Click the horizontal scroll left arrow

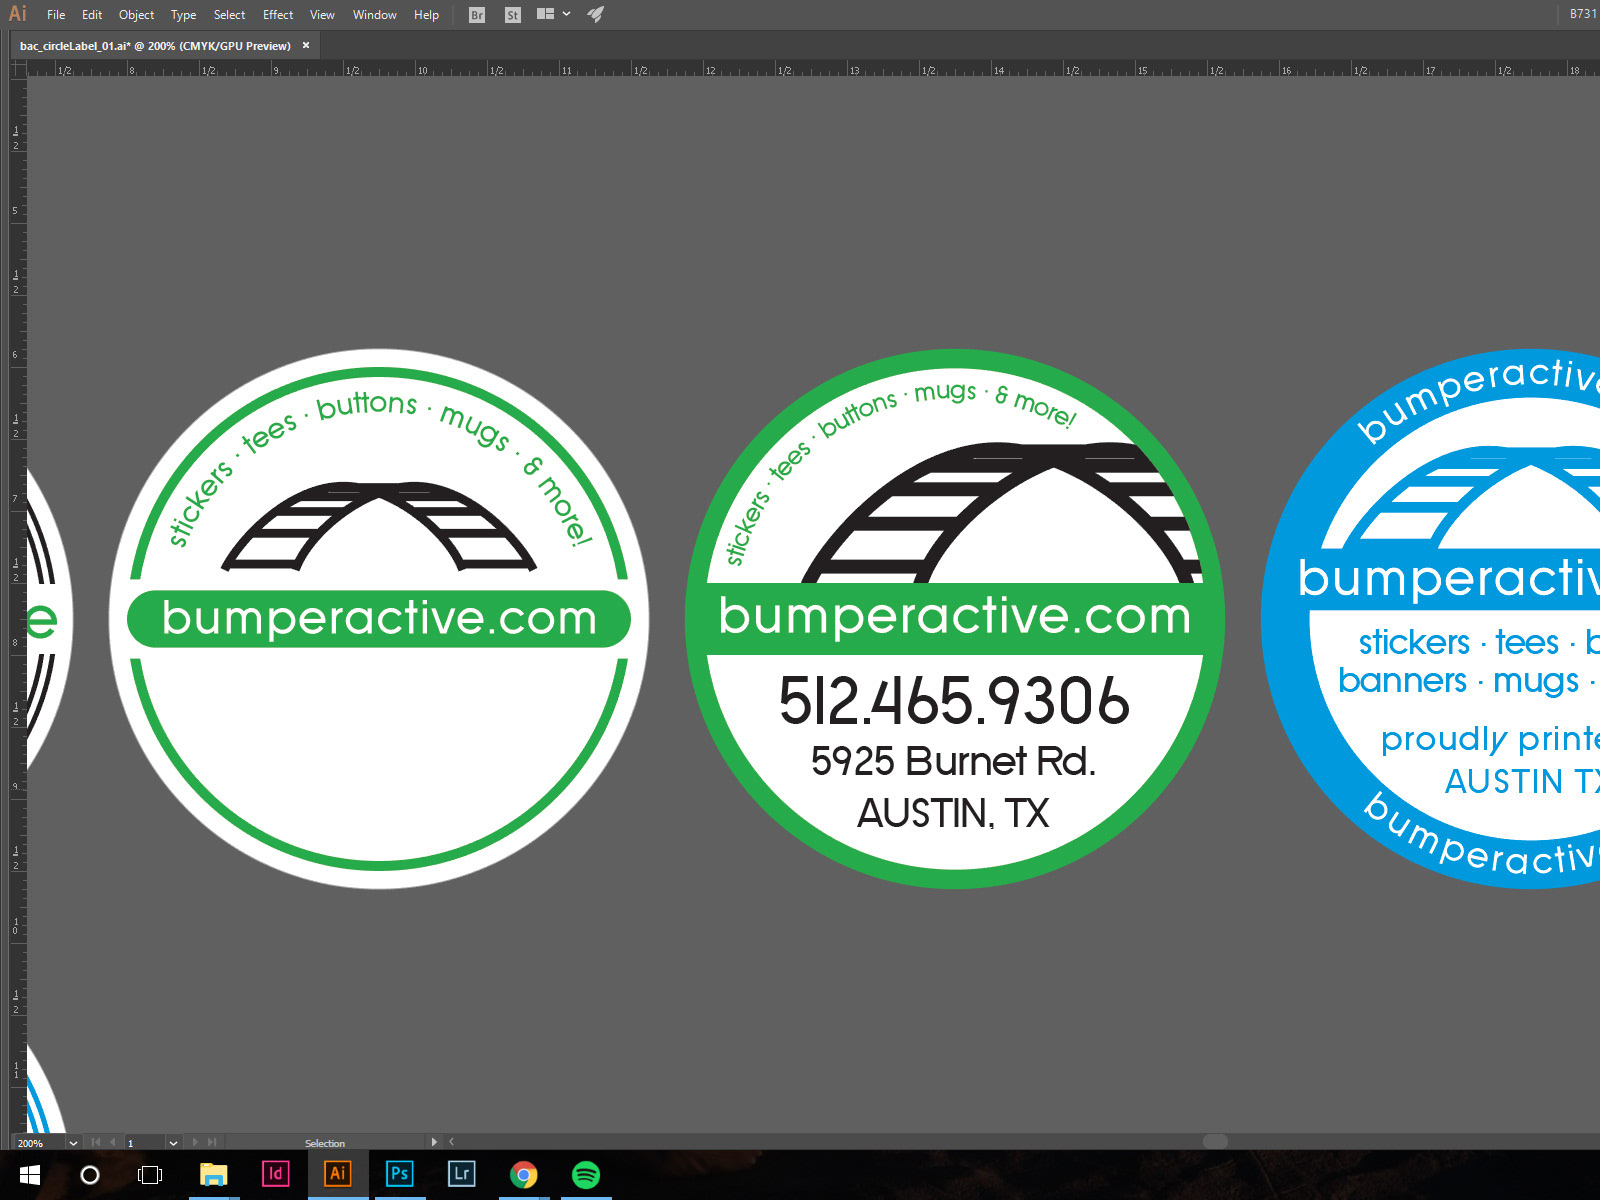point(451,1142)
